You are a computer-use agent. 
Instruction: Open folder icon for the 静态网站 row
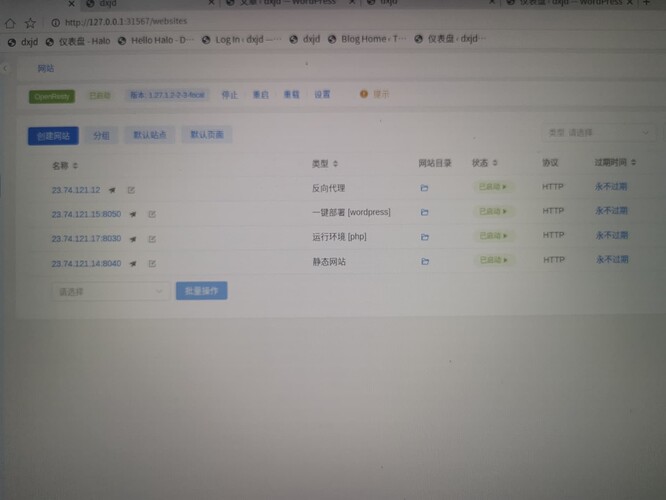point(425,262)
